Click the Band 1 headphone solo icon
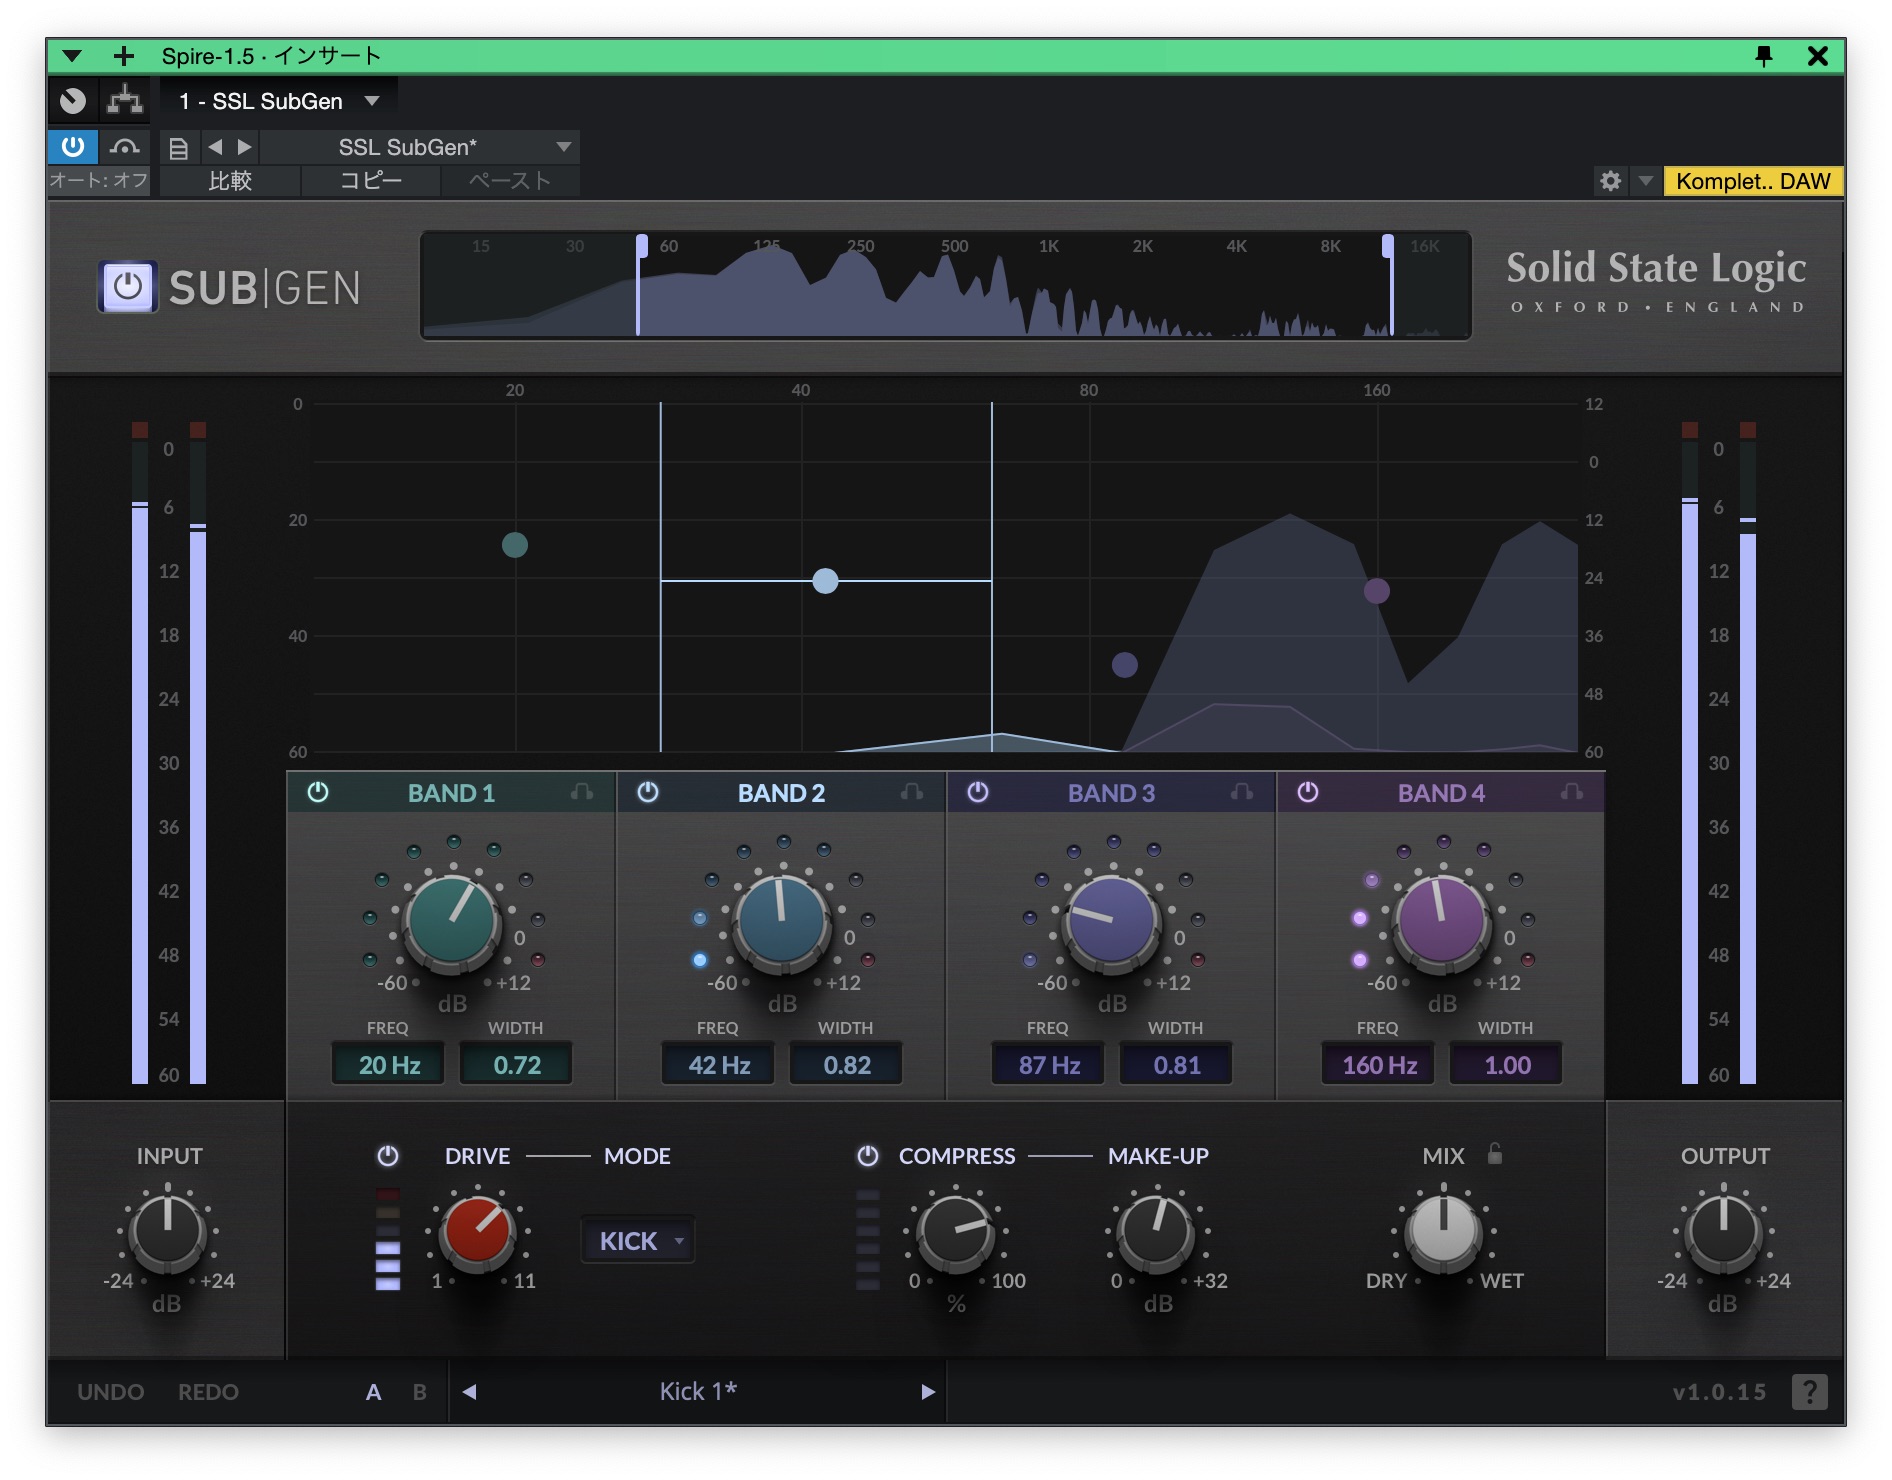The width and height of the screenshot is (1892, 1480). pos(581,792)
